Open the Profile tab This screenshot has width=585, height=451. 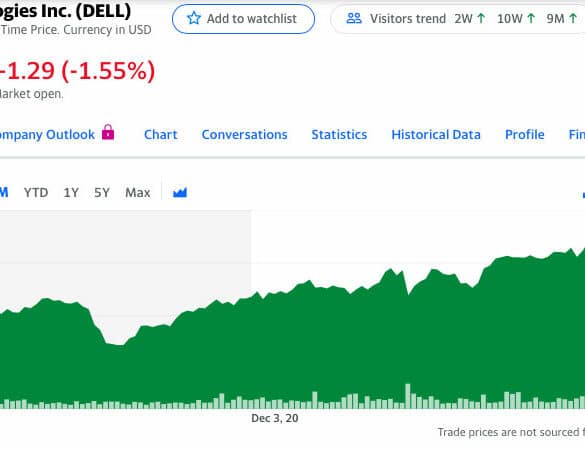525,134
